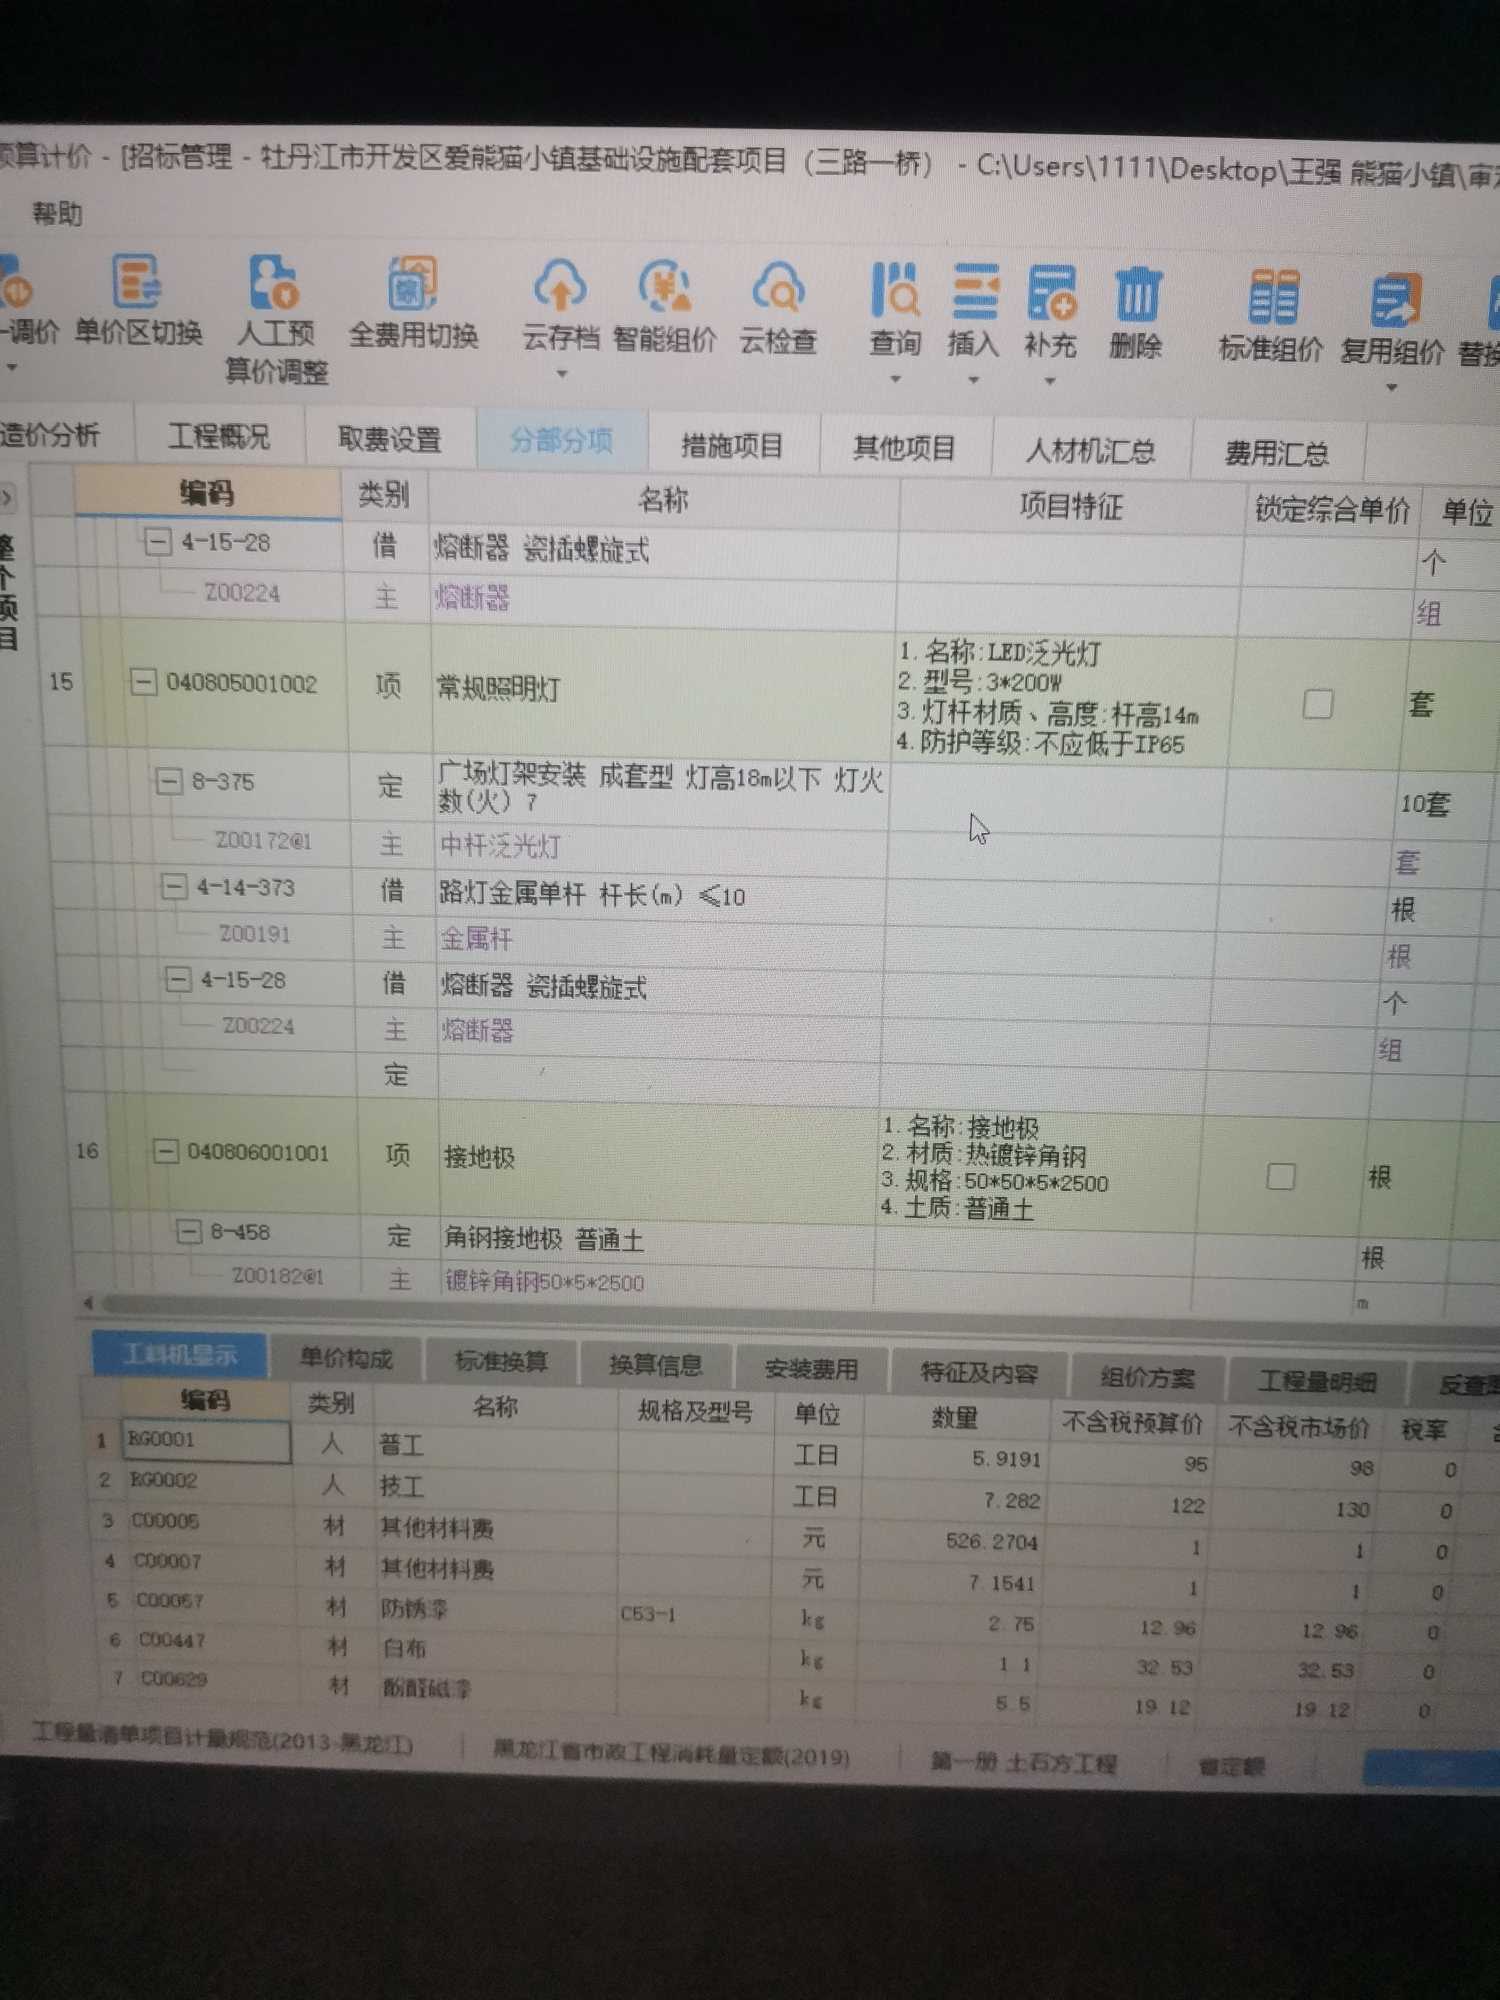This screenshot has width=1500, height=2000.
Task: Switch to 其他项目 tab
Action: tap(905, 448)
